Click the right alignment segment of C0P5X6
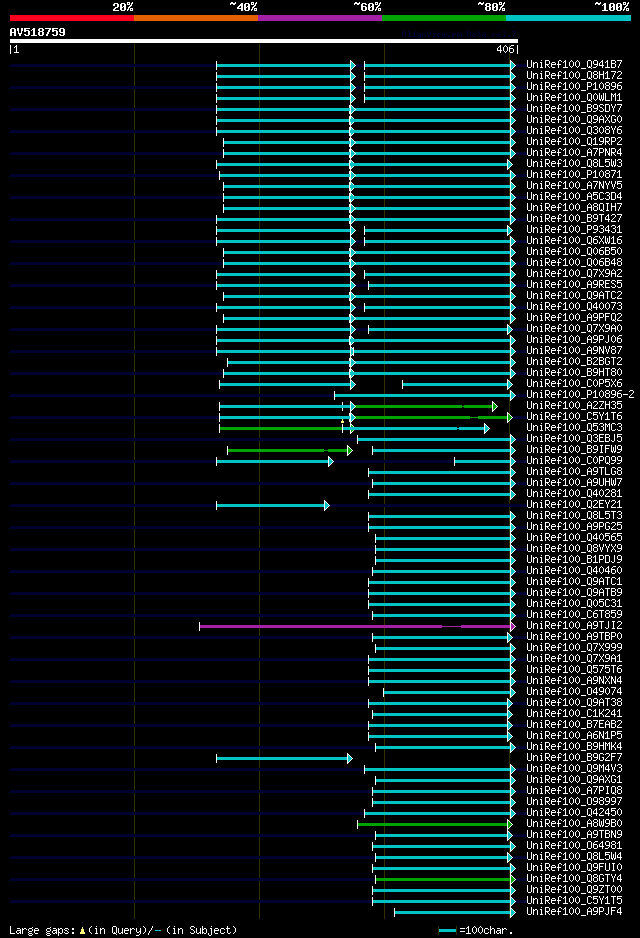 (x=458, y=385)
